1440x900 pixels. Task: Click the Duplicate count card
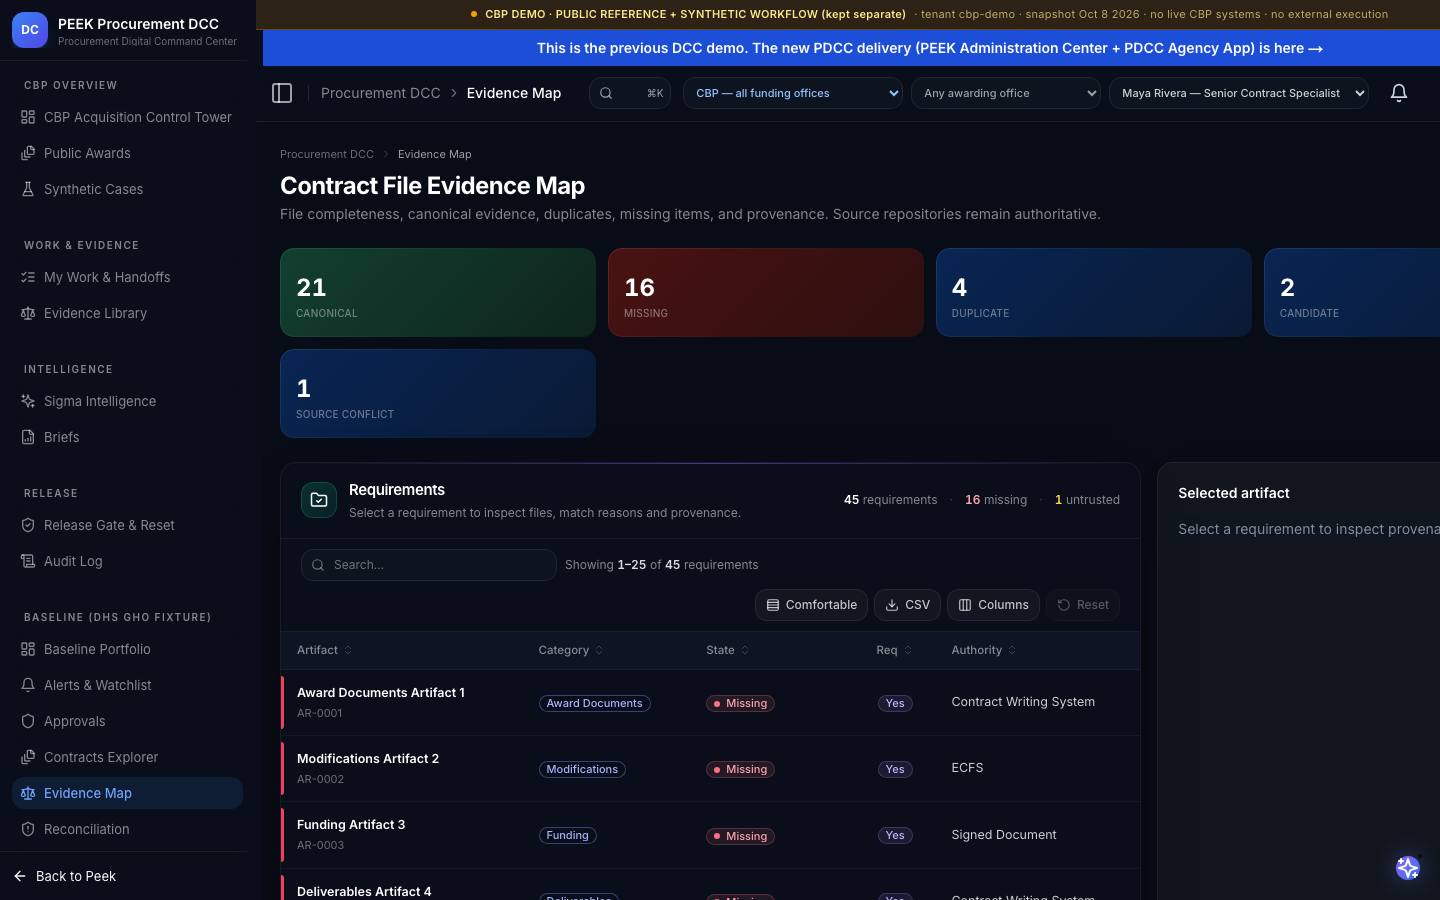tap(1094, 293)
